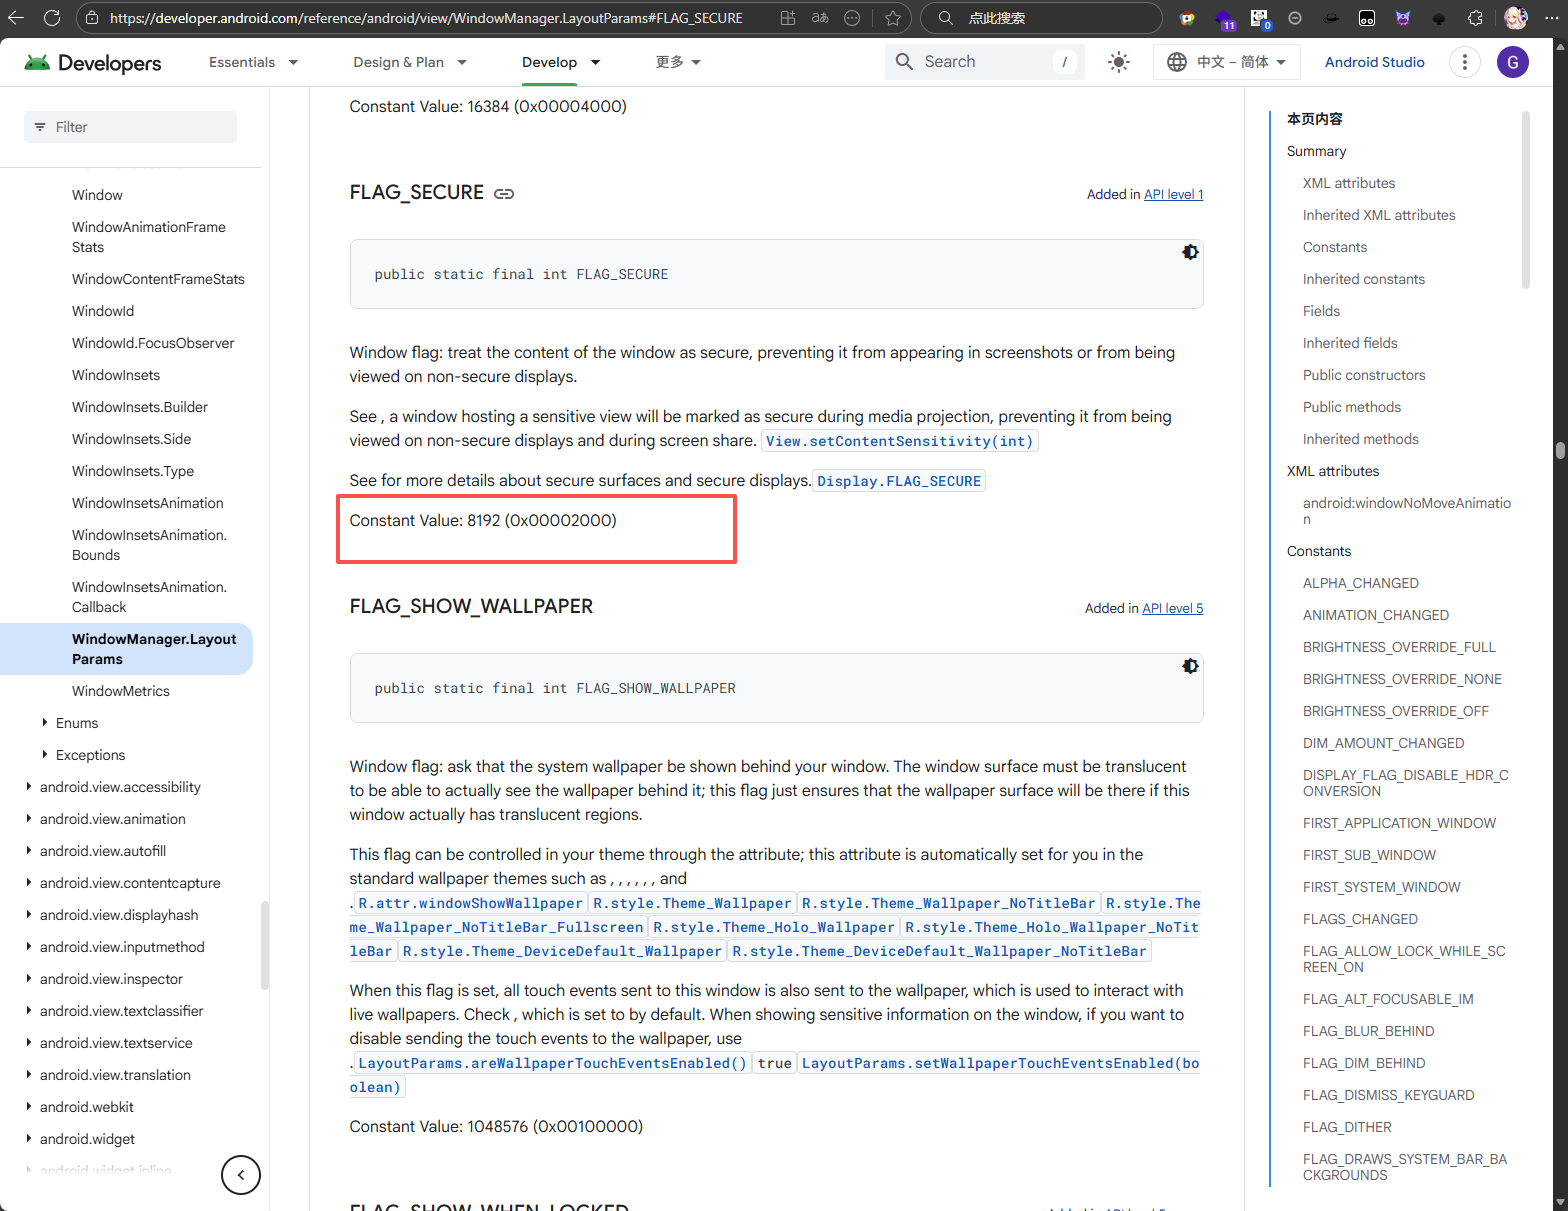Click the bookmark star icon in address bar
This screenshot has height=1211, width=1568.
point(893,18)
